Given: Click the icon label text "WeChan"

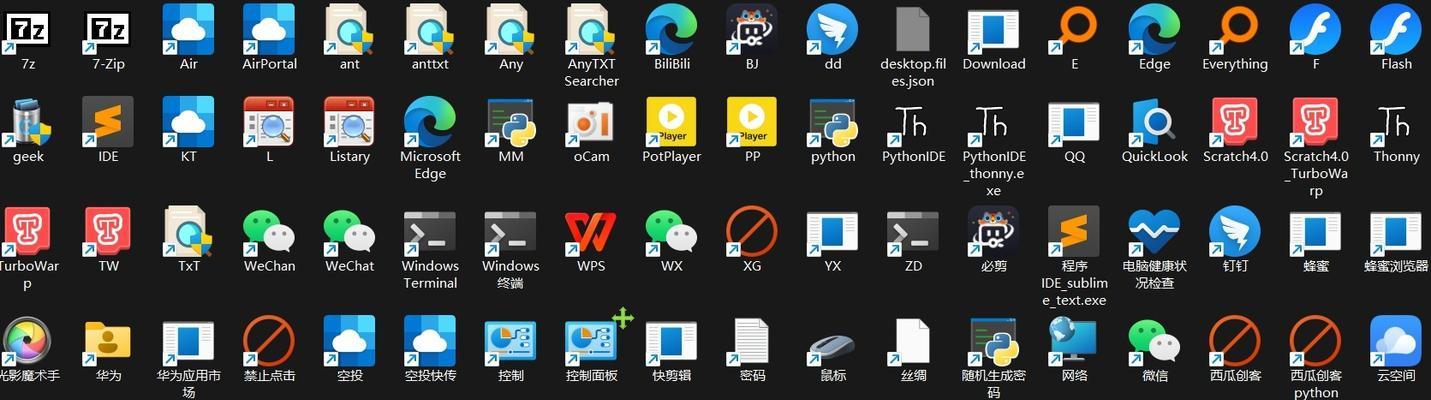Looking at the screenshot, I should point(269,266).
